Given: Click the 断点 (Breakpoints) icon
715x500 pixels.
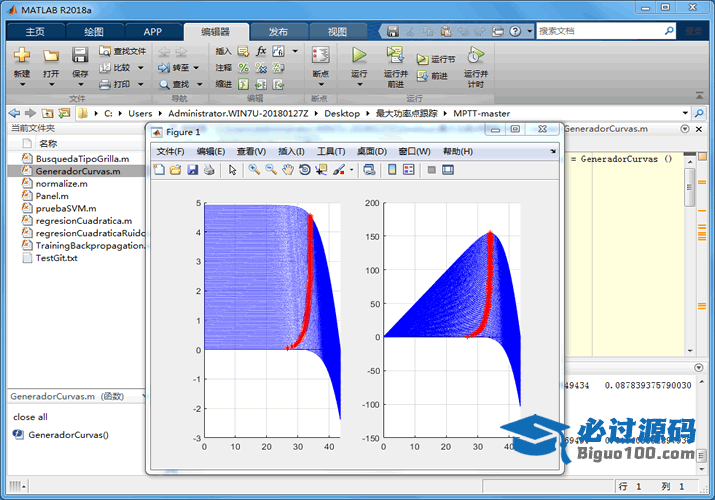Looking at the screenshot, I should pyautogui.click(x=321, y=55).
